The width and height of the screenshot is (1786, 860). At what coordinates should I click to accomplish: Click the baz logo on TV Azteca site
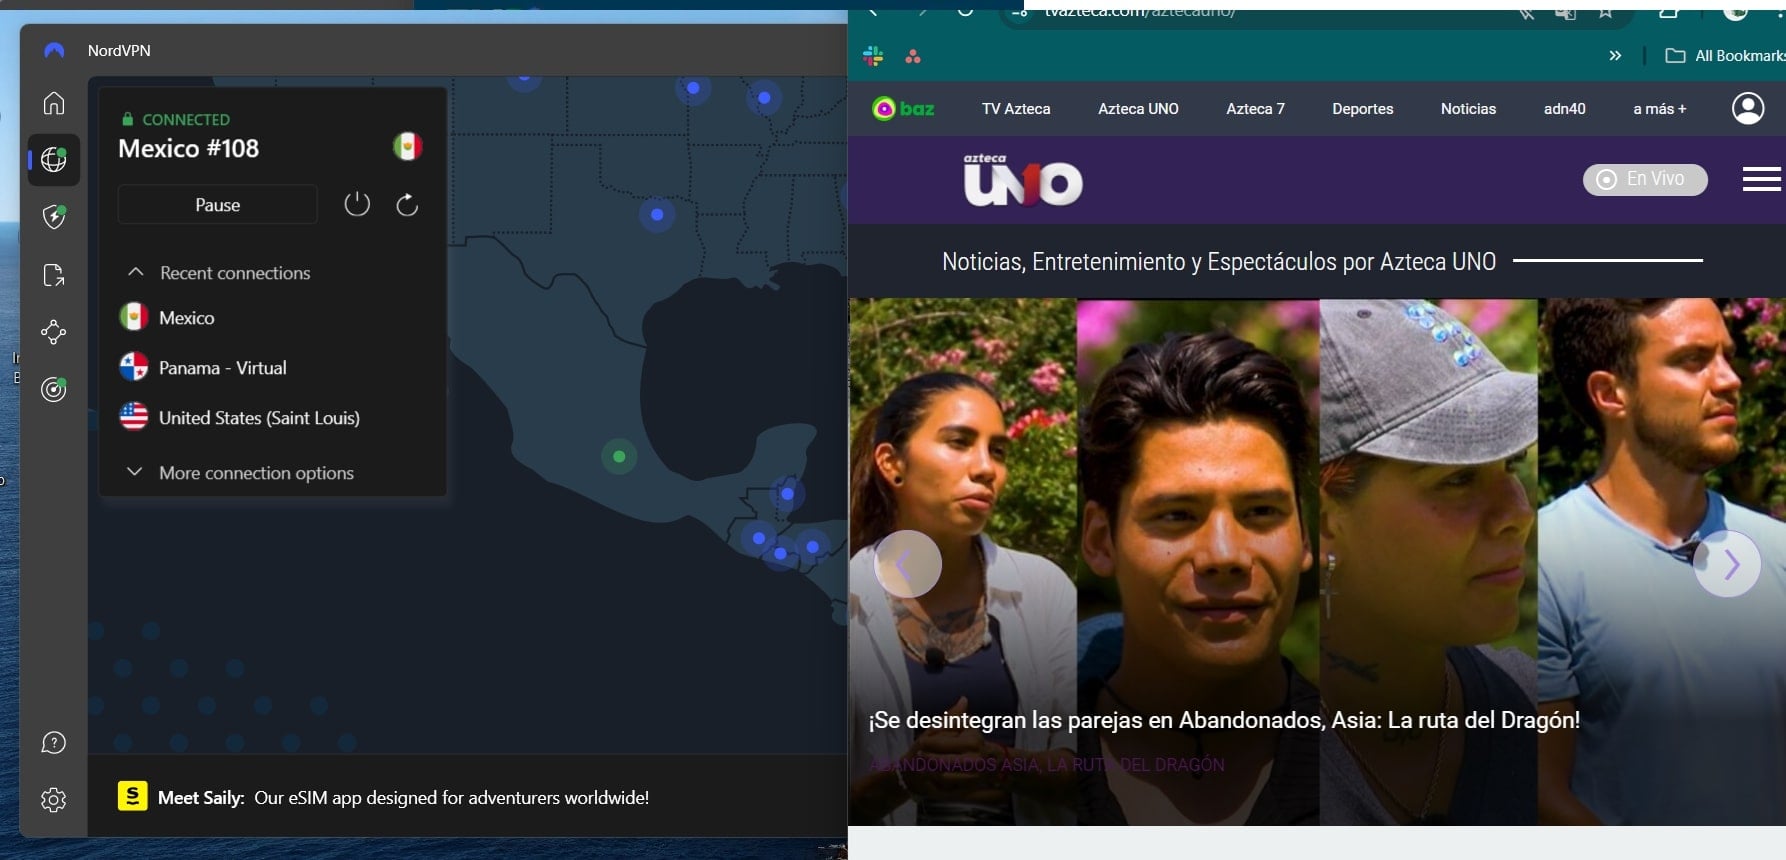(x=903, y=108)
